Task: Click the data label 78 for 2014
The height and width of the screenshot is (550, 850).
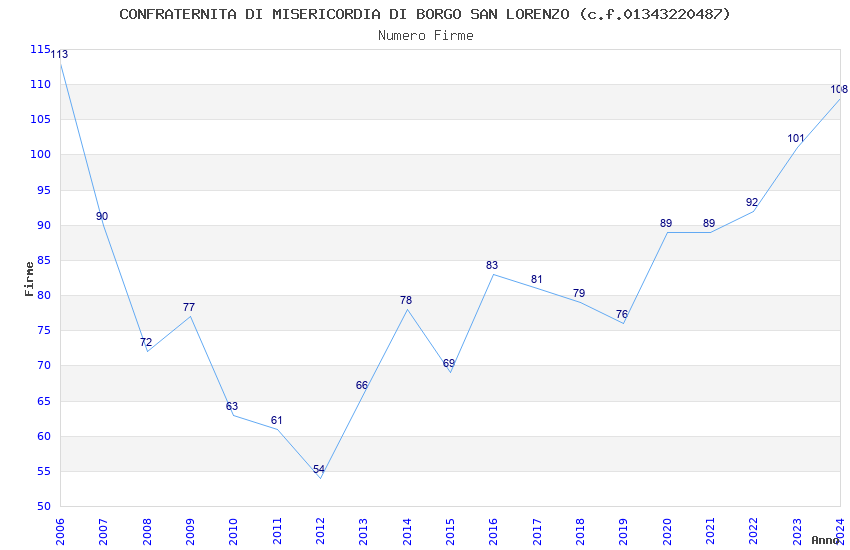Action: 406,300
